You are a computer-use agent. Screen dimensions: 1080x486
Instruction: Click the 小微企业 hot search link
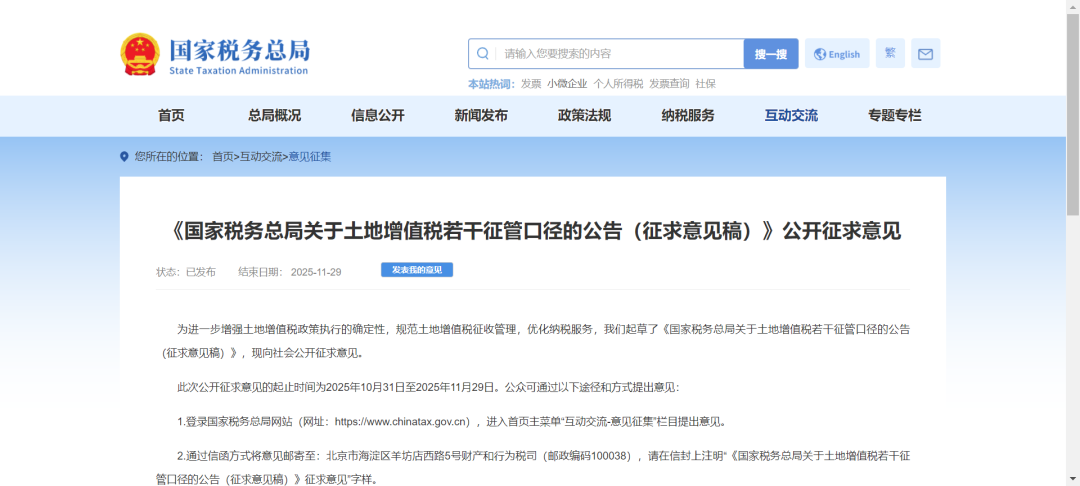[567, 84]
